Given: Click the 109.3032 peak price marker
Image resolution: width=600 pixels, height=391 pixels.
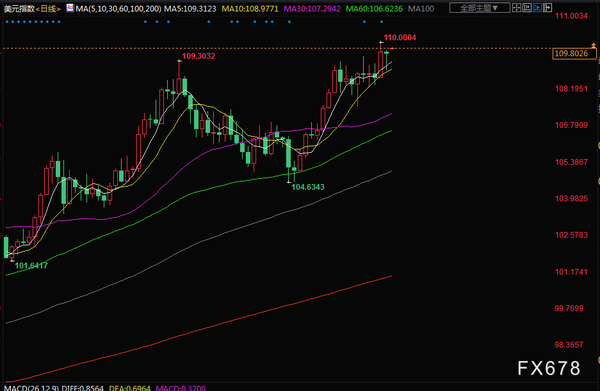Looking at the screenshot, I should click(198, 56).
